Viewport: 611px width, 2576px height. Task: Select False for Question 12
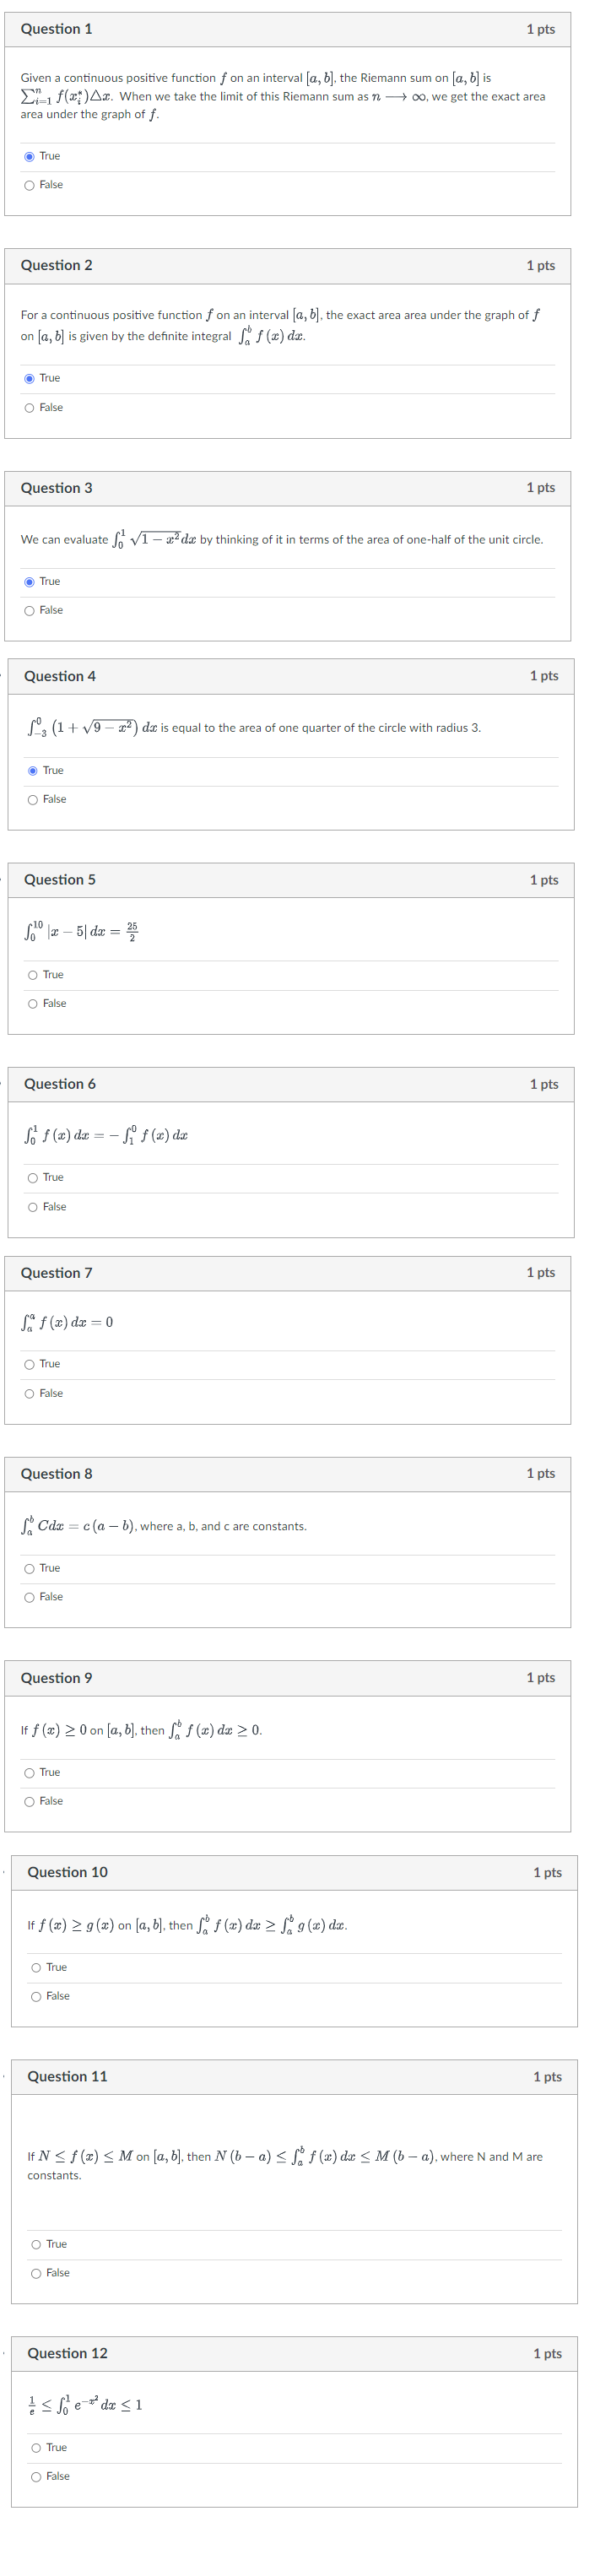tap(31, 2476)
